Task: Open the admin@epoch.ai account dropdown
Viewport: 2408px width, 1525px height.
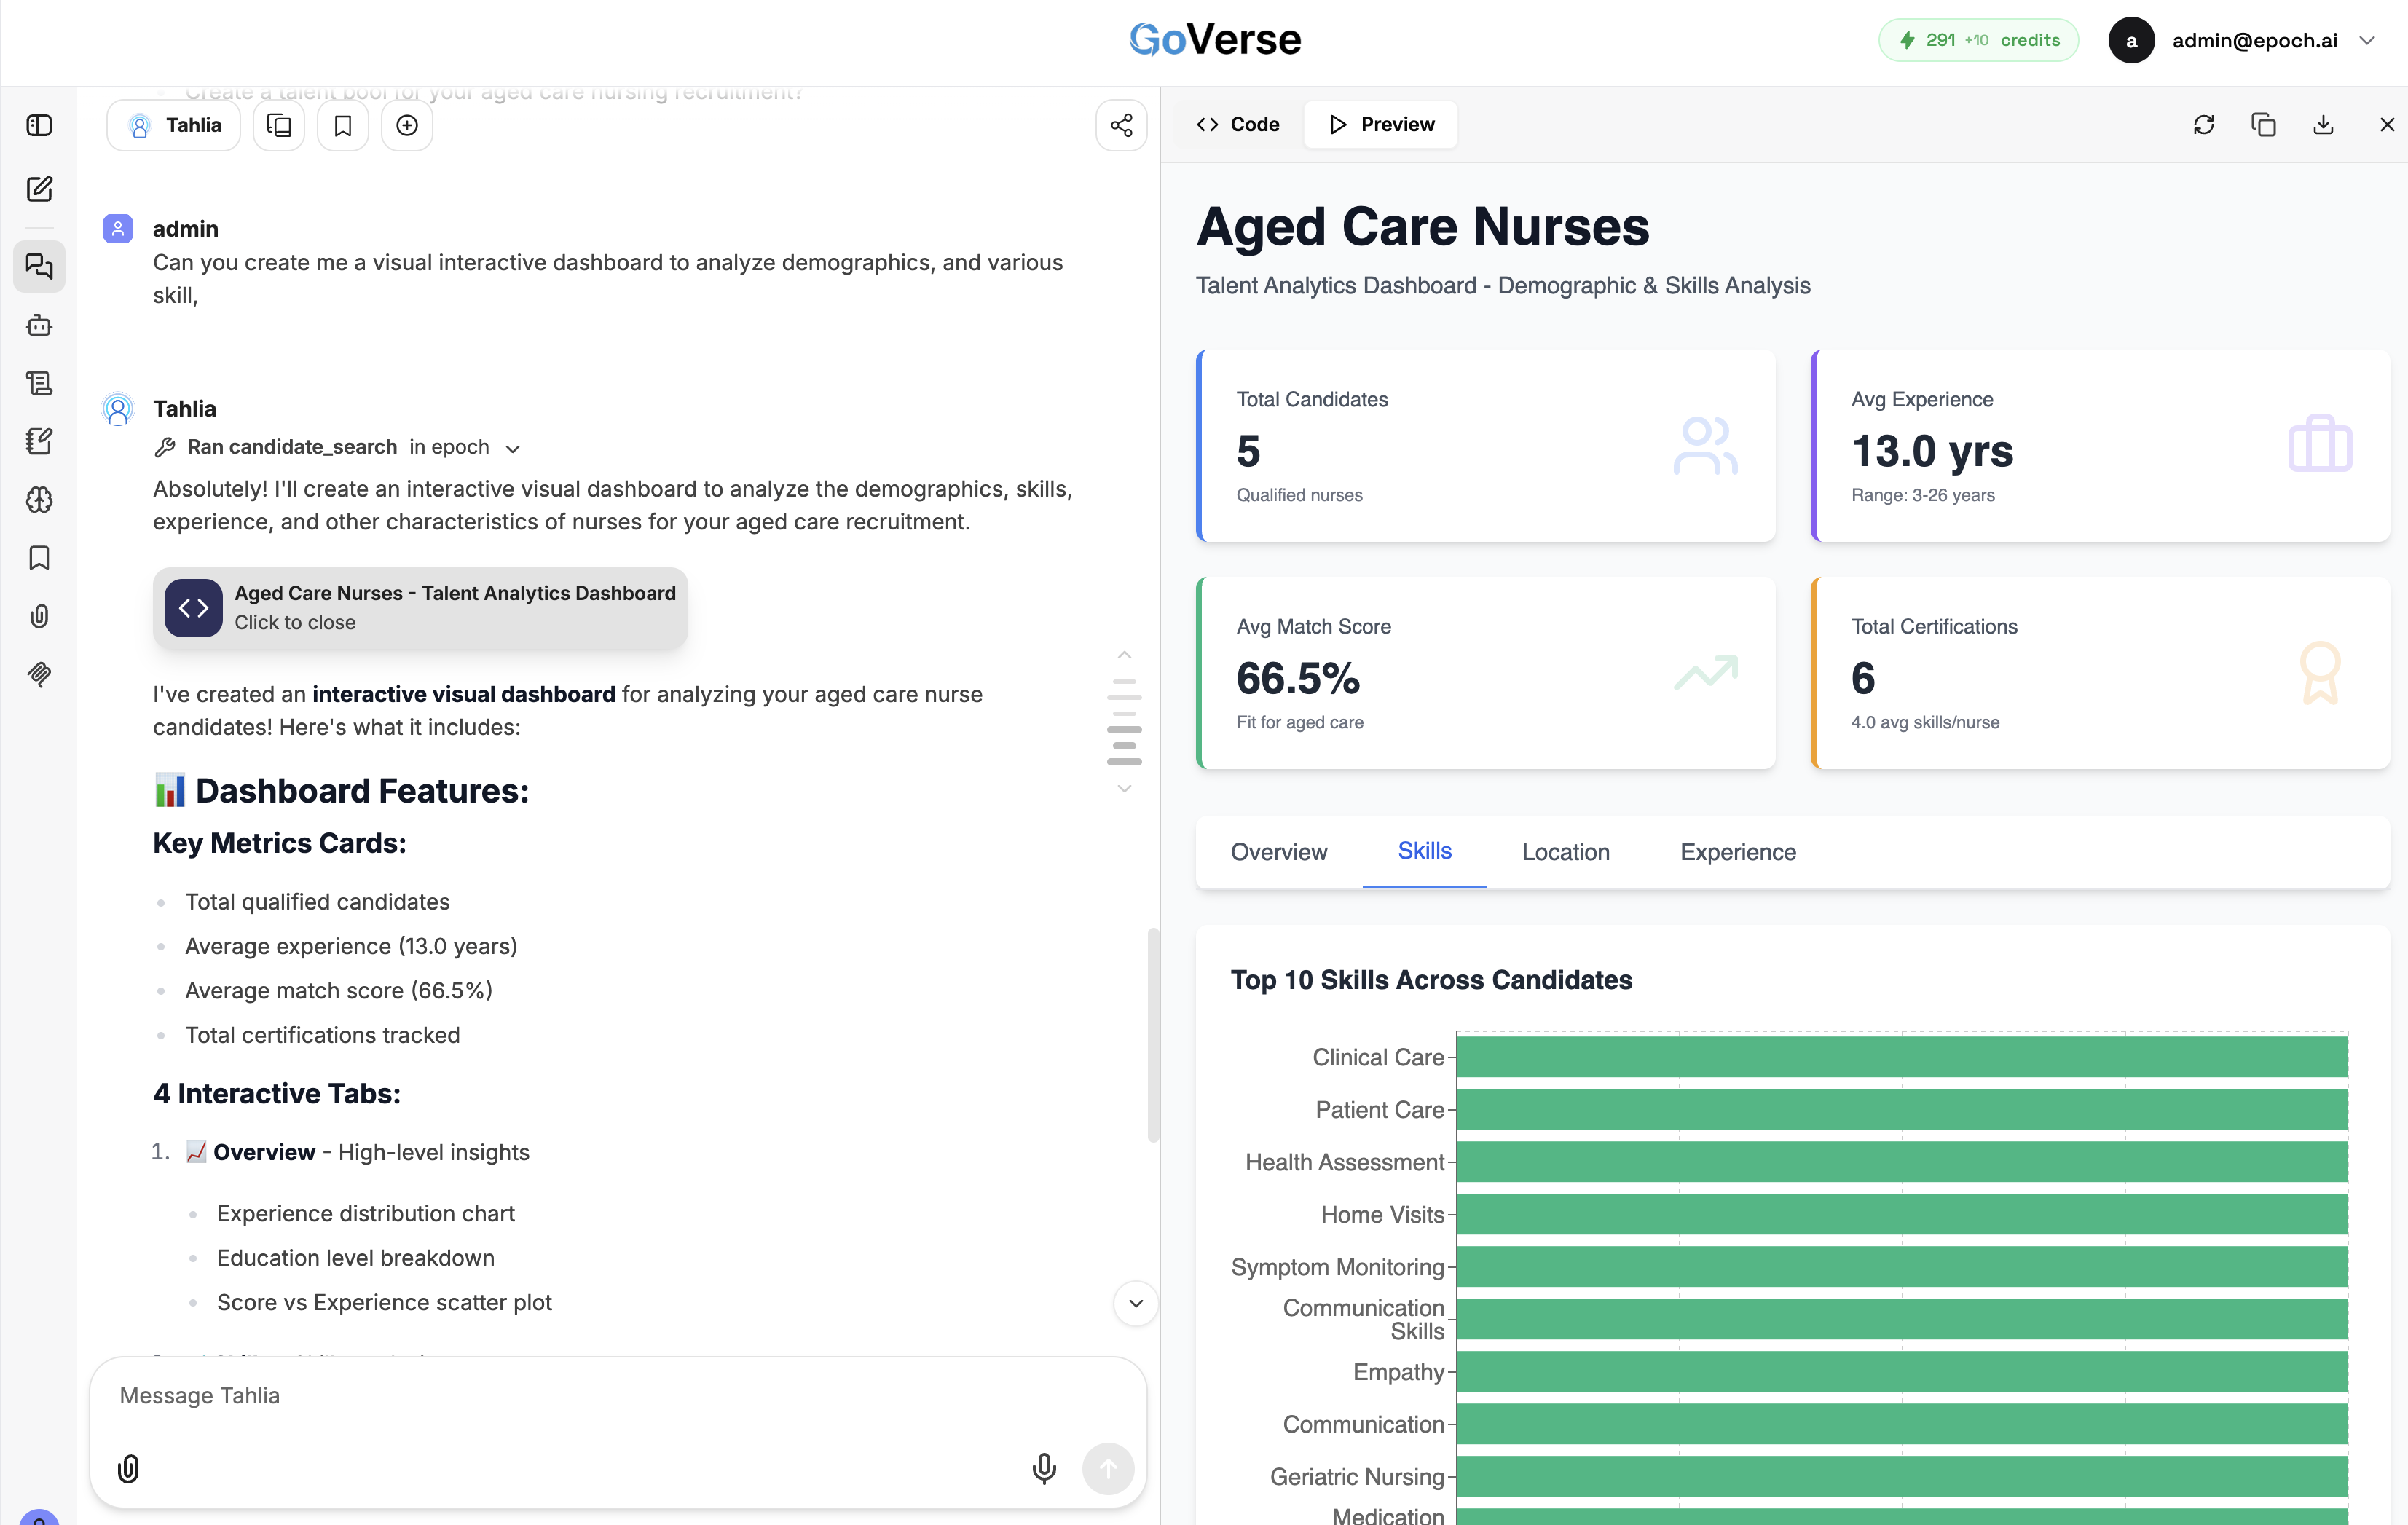Action: tap(2243, 40)
